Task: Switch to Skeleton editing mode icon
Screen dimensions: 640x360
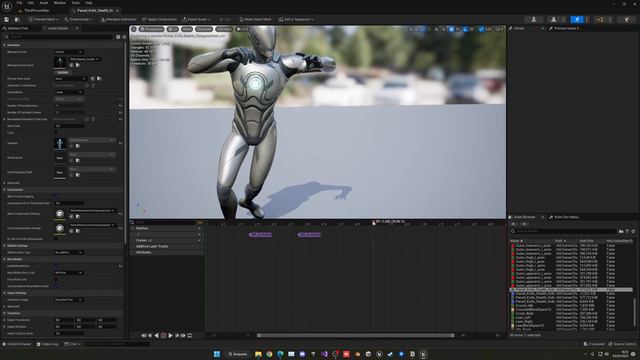Action: [x=533, y=19]
